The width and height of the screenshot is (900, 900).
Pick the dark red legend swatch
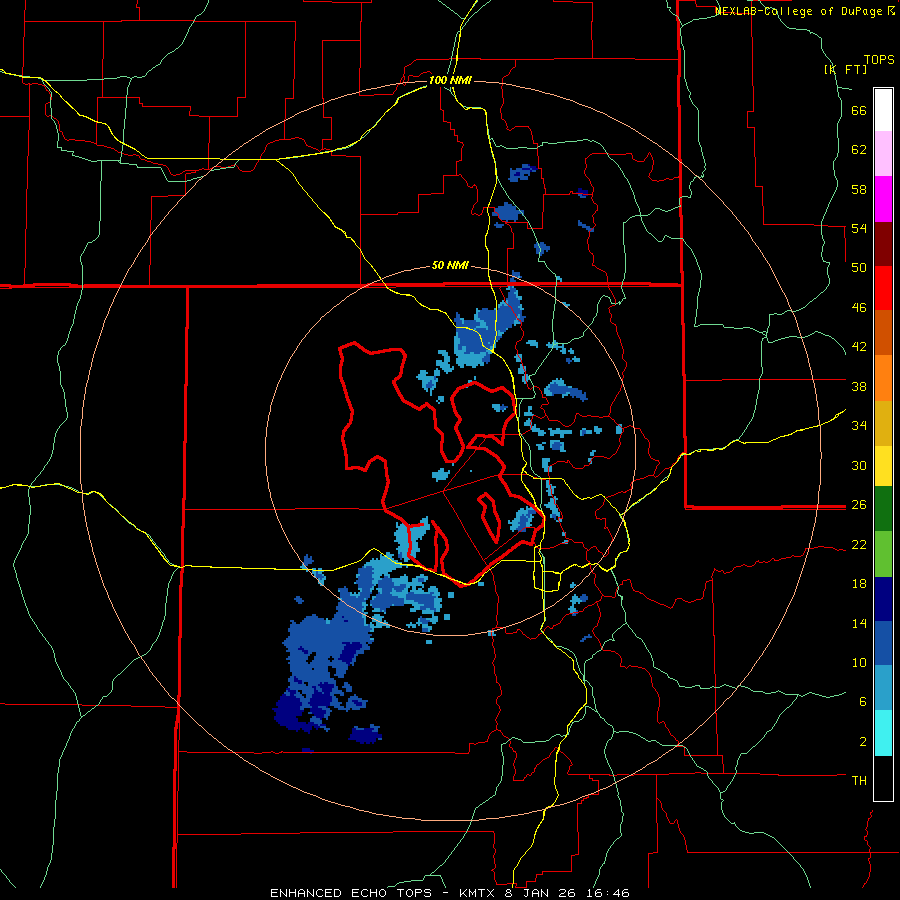(883, 244)
